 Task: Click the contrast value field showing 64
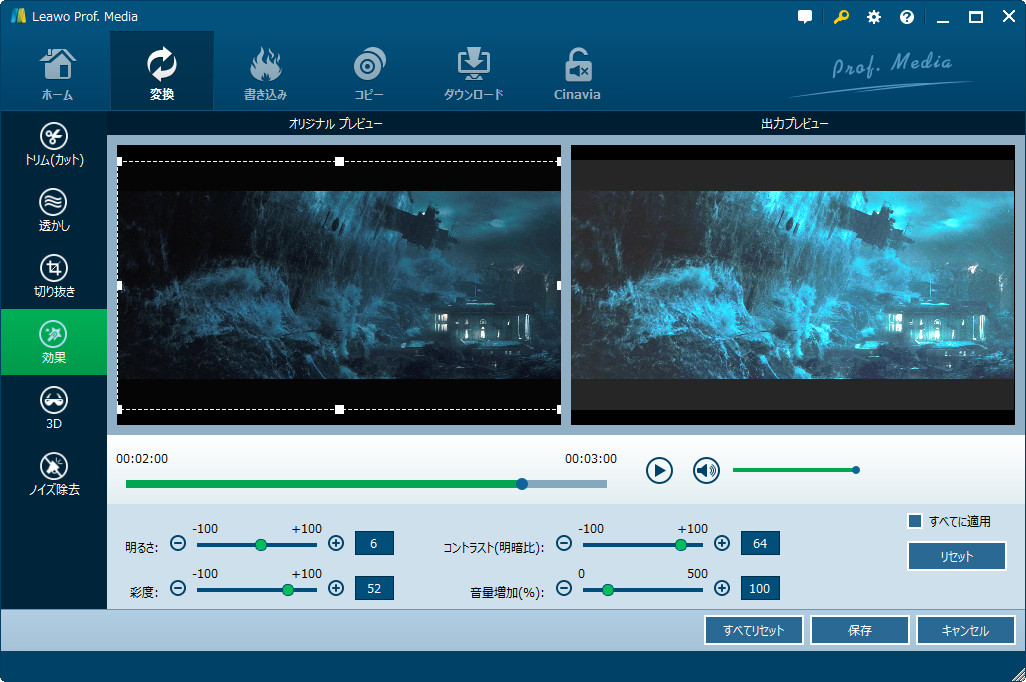tap(760, 543)
